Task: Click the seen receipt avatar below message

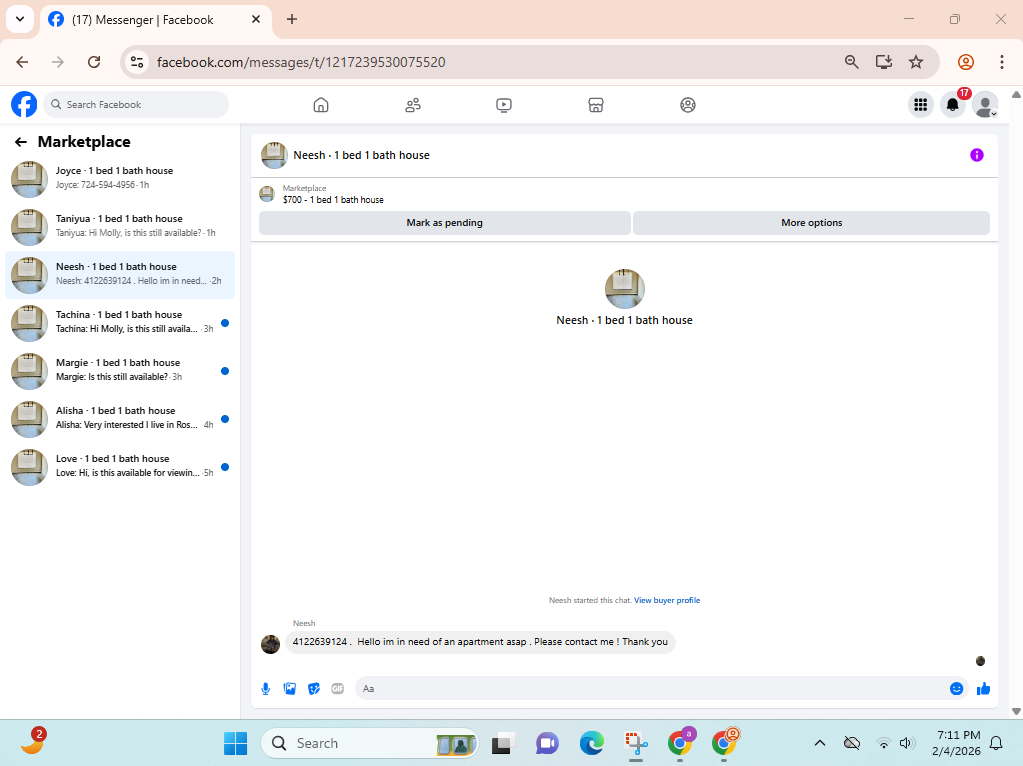Action: 980,661
